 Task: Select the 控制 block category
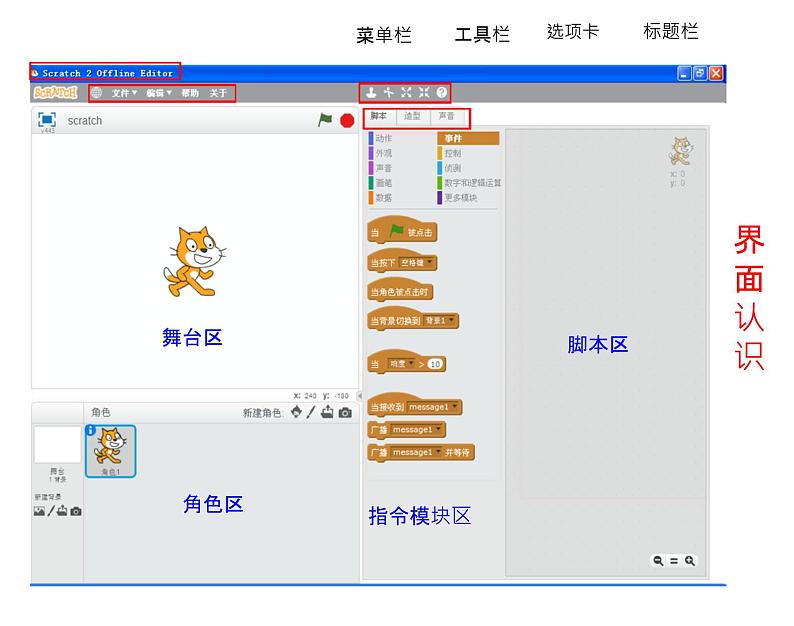453,153
